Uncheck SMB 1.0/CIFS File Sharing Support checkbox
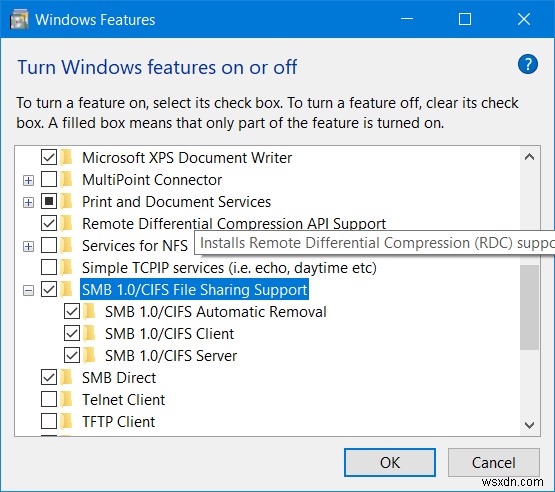 click(49, 289)
